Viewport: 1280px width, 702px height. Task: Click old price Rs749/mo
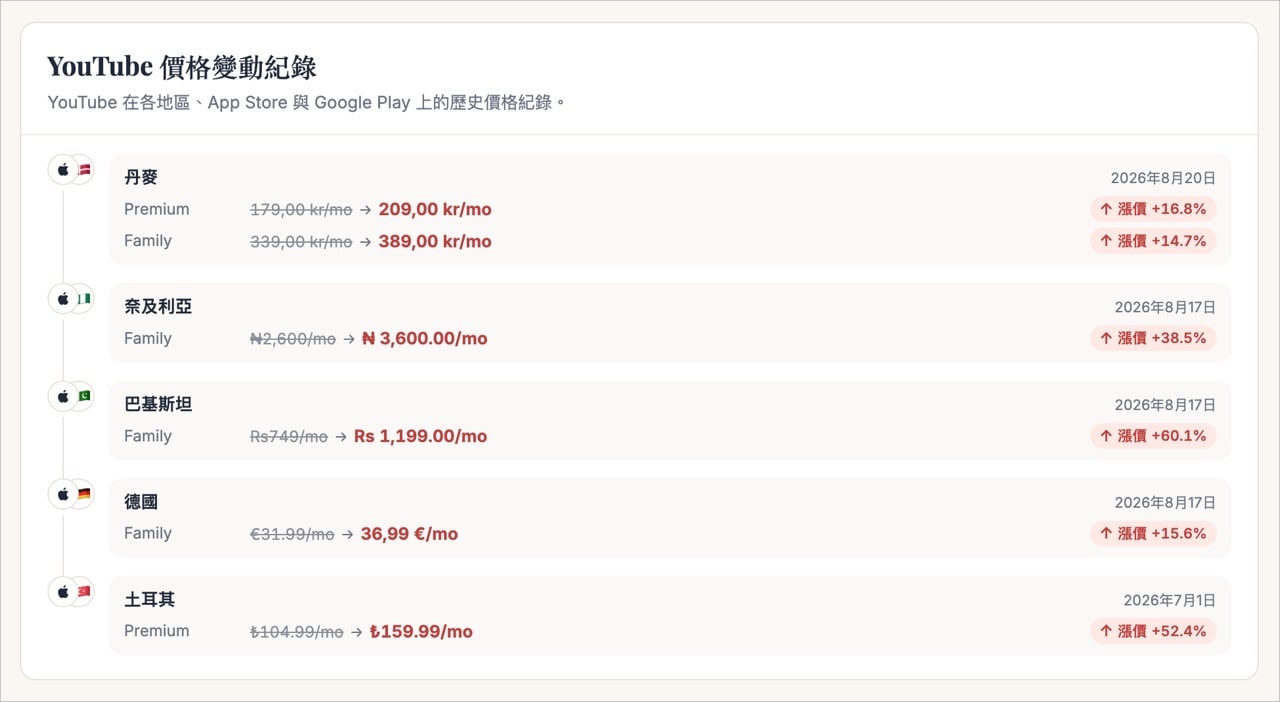coord(289,437)
